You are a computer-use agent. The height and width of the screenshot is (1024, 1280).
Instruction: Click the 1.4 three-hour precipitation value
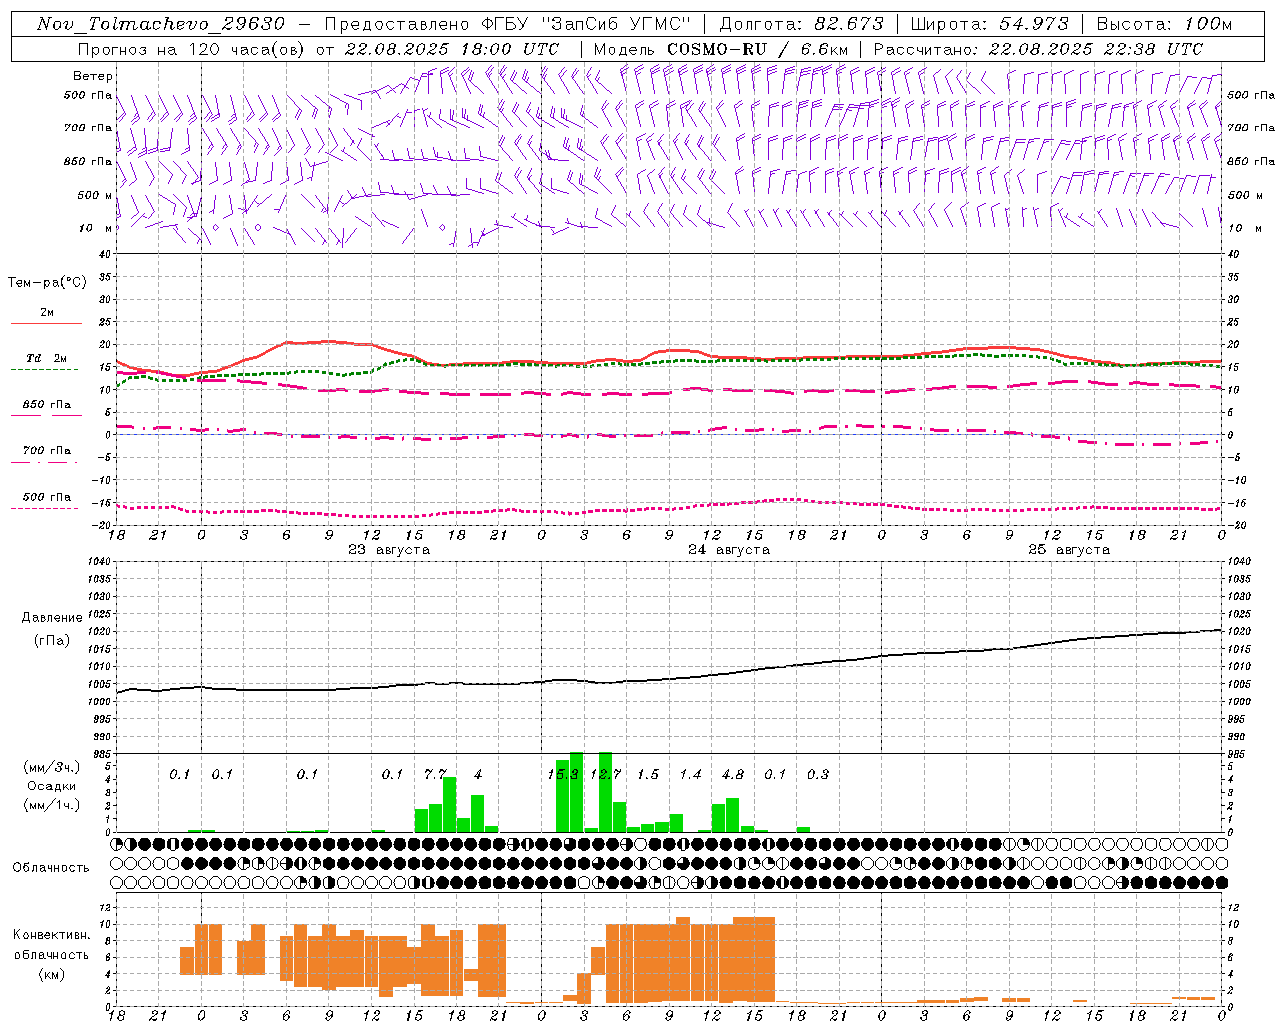click(x=690, y=774)
